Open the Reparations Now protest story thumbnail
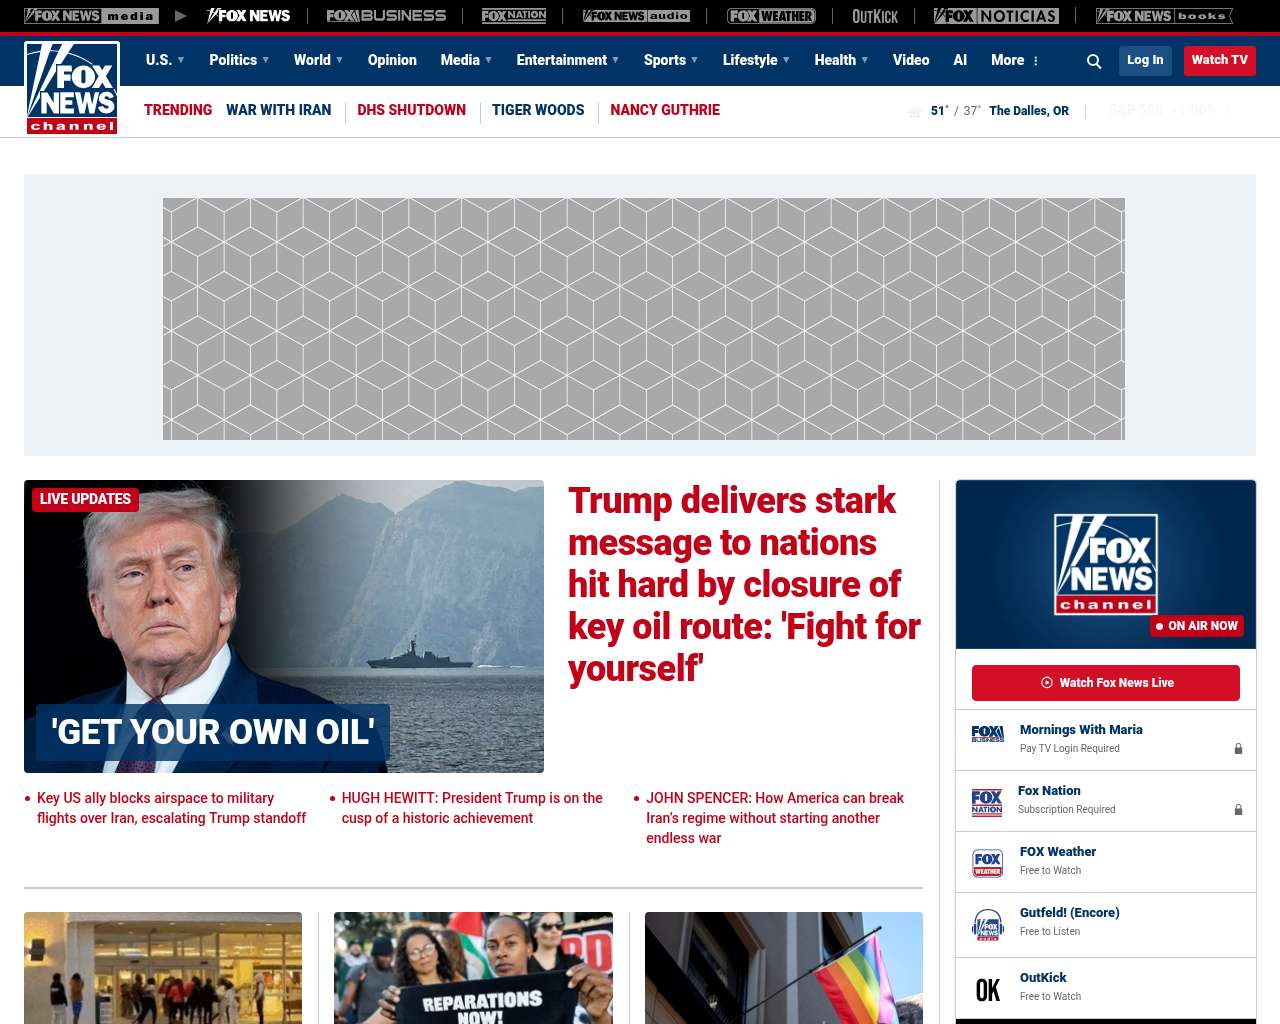This screenshot has height=1024, width=1280. click(473, 968)
